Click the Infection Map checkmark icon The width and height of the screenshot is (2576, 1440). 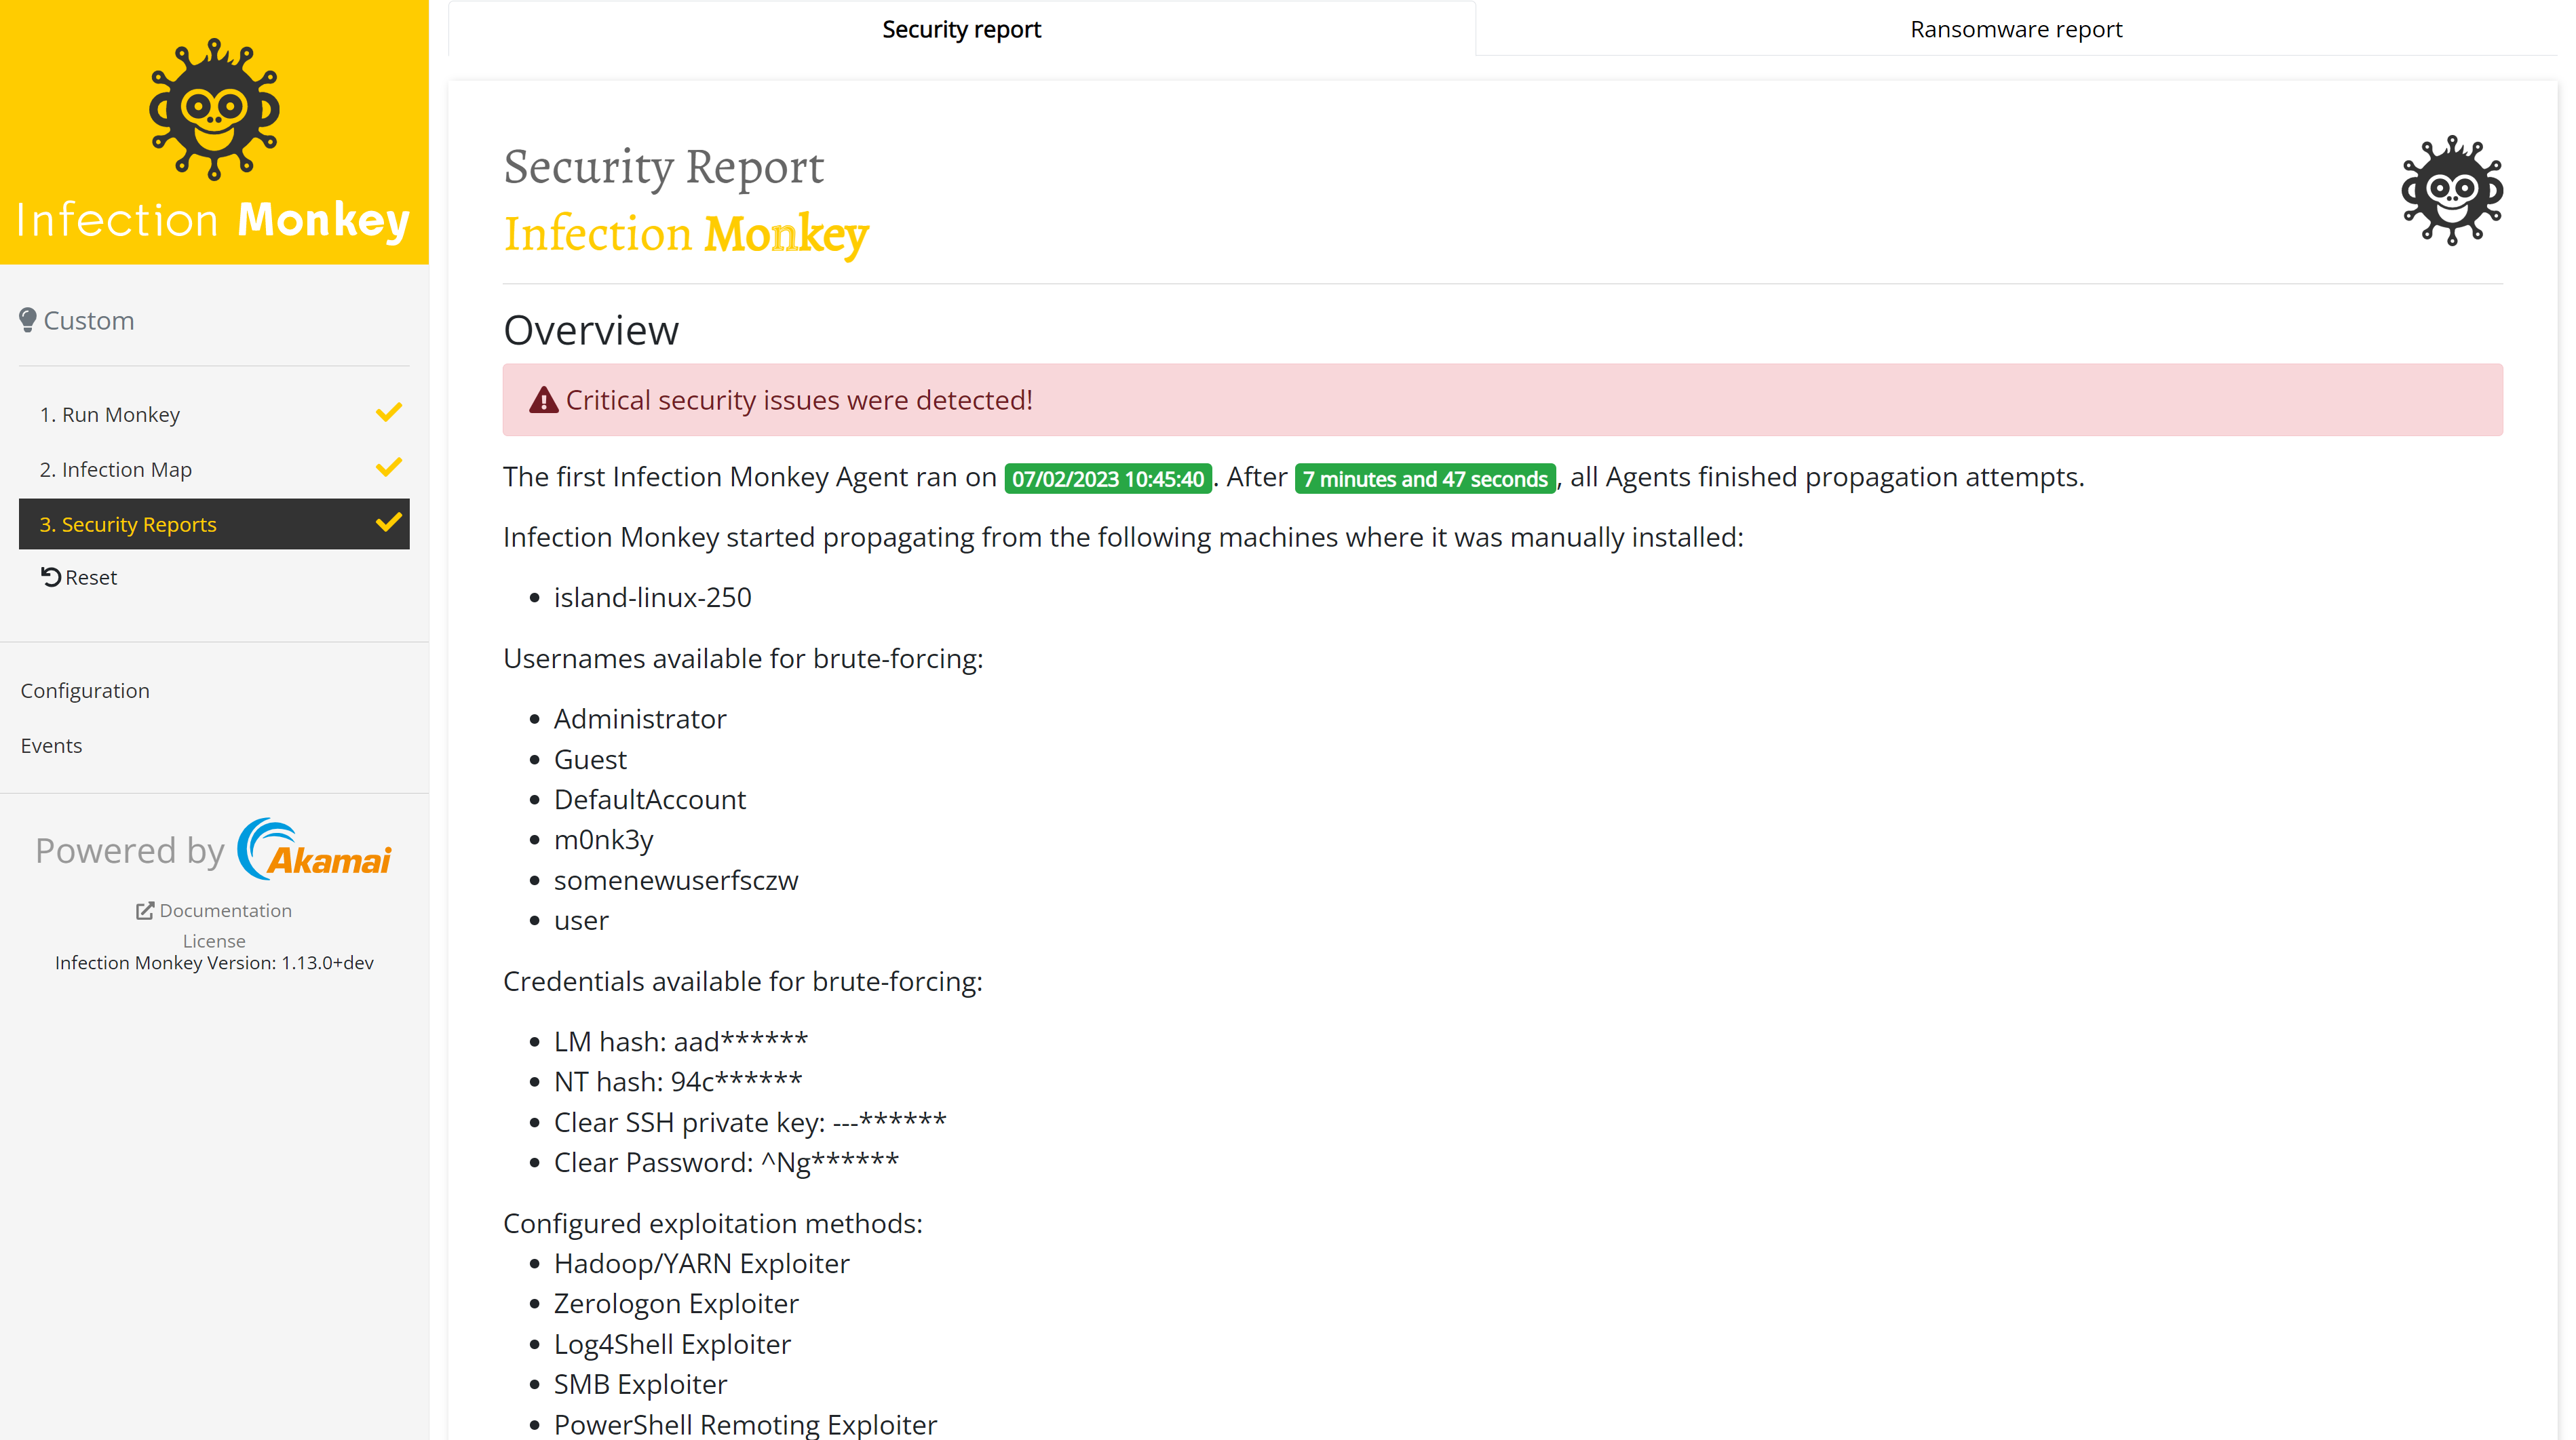[388, 468]
